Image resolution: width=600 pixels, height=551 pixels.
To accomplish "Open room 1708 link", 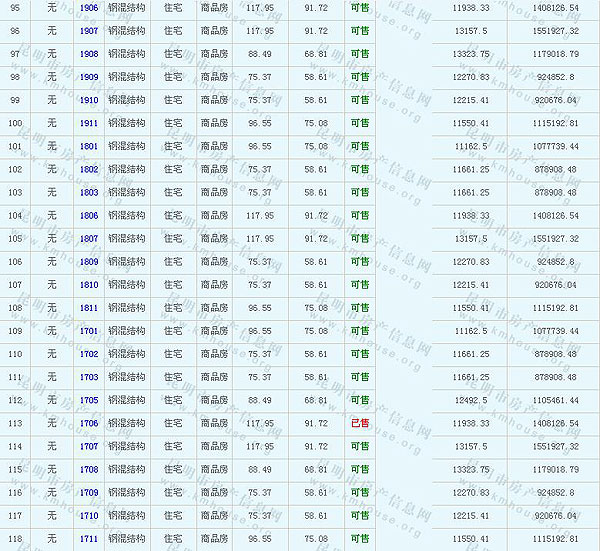I will (x=89, y=469).
